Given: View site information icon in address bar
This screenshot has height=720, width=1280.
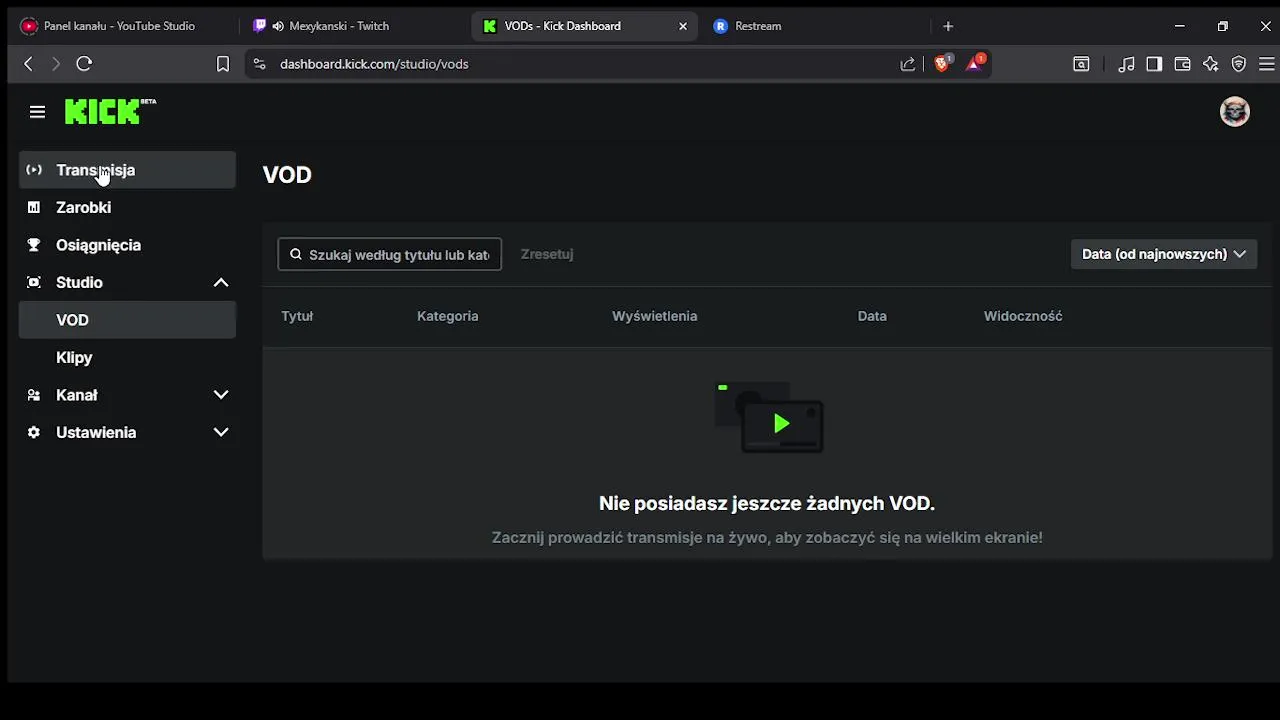Looking at the screenshot, I should [x=259, y=64].
